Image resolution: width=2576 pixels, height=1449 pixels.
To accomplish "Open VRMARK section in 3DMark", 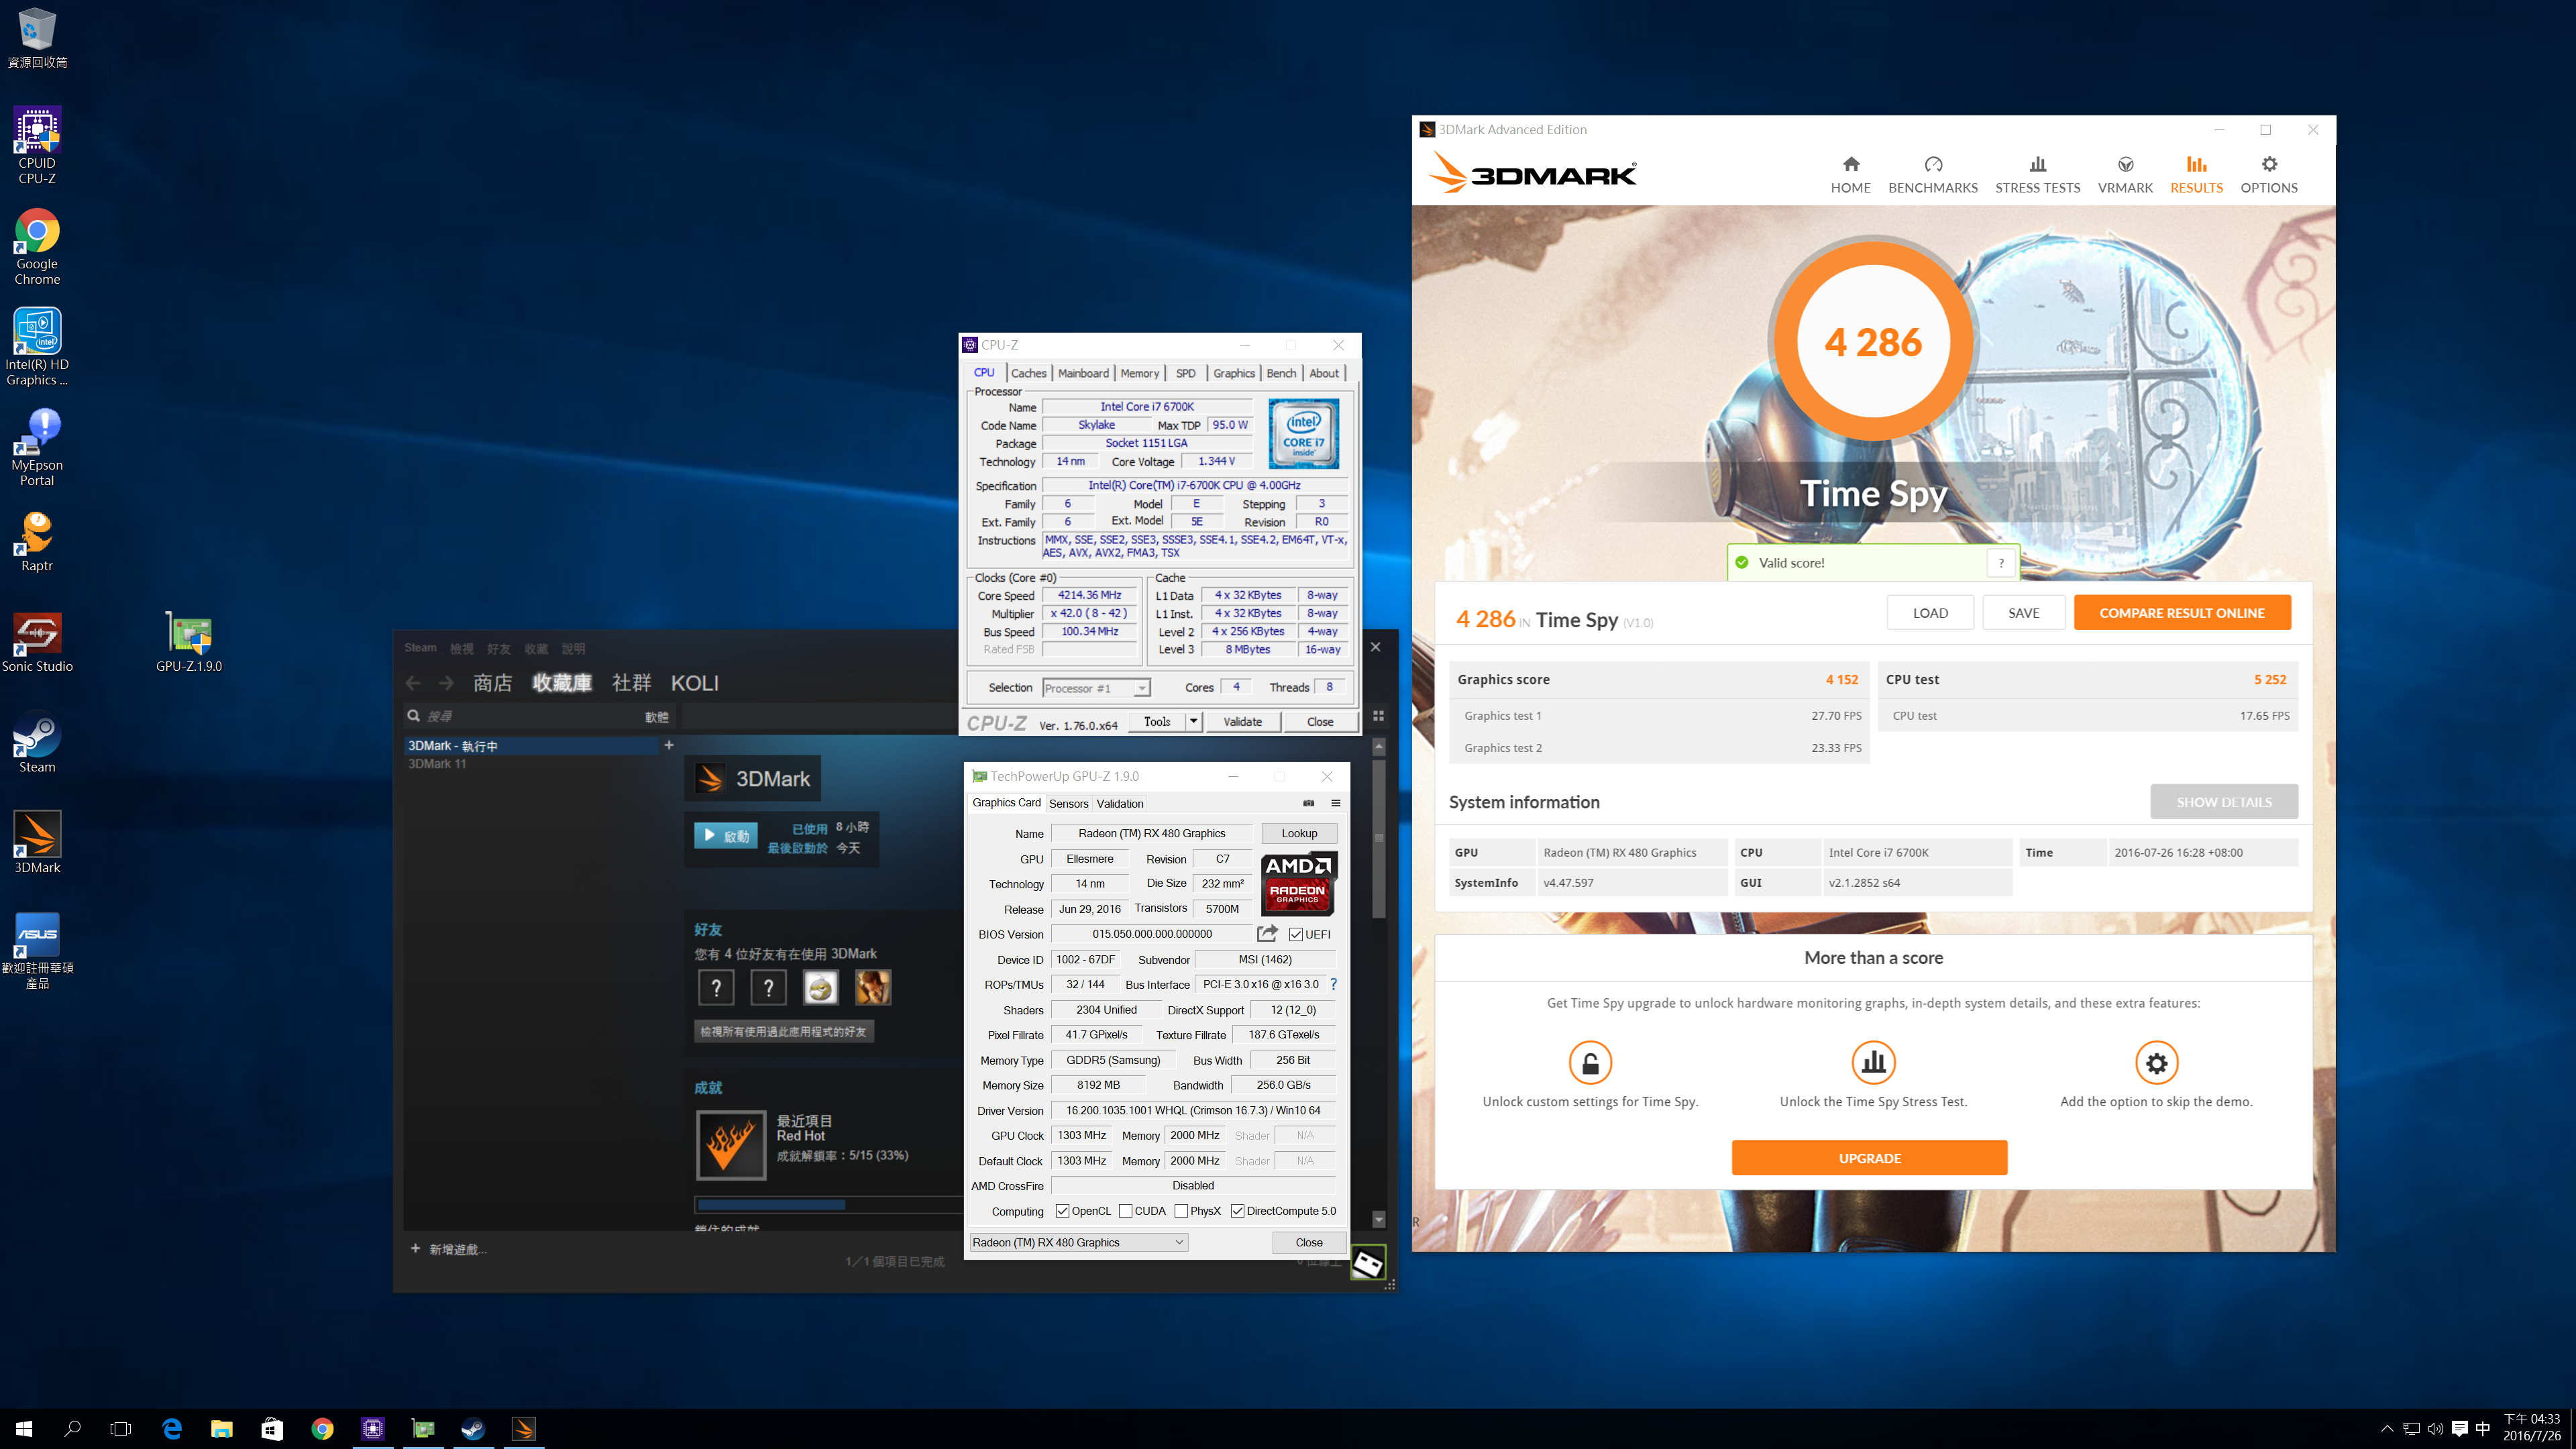I will [x=2125, y=175].
